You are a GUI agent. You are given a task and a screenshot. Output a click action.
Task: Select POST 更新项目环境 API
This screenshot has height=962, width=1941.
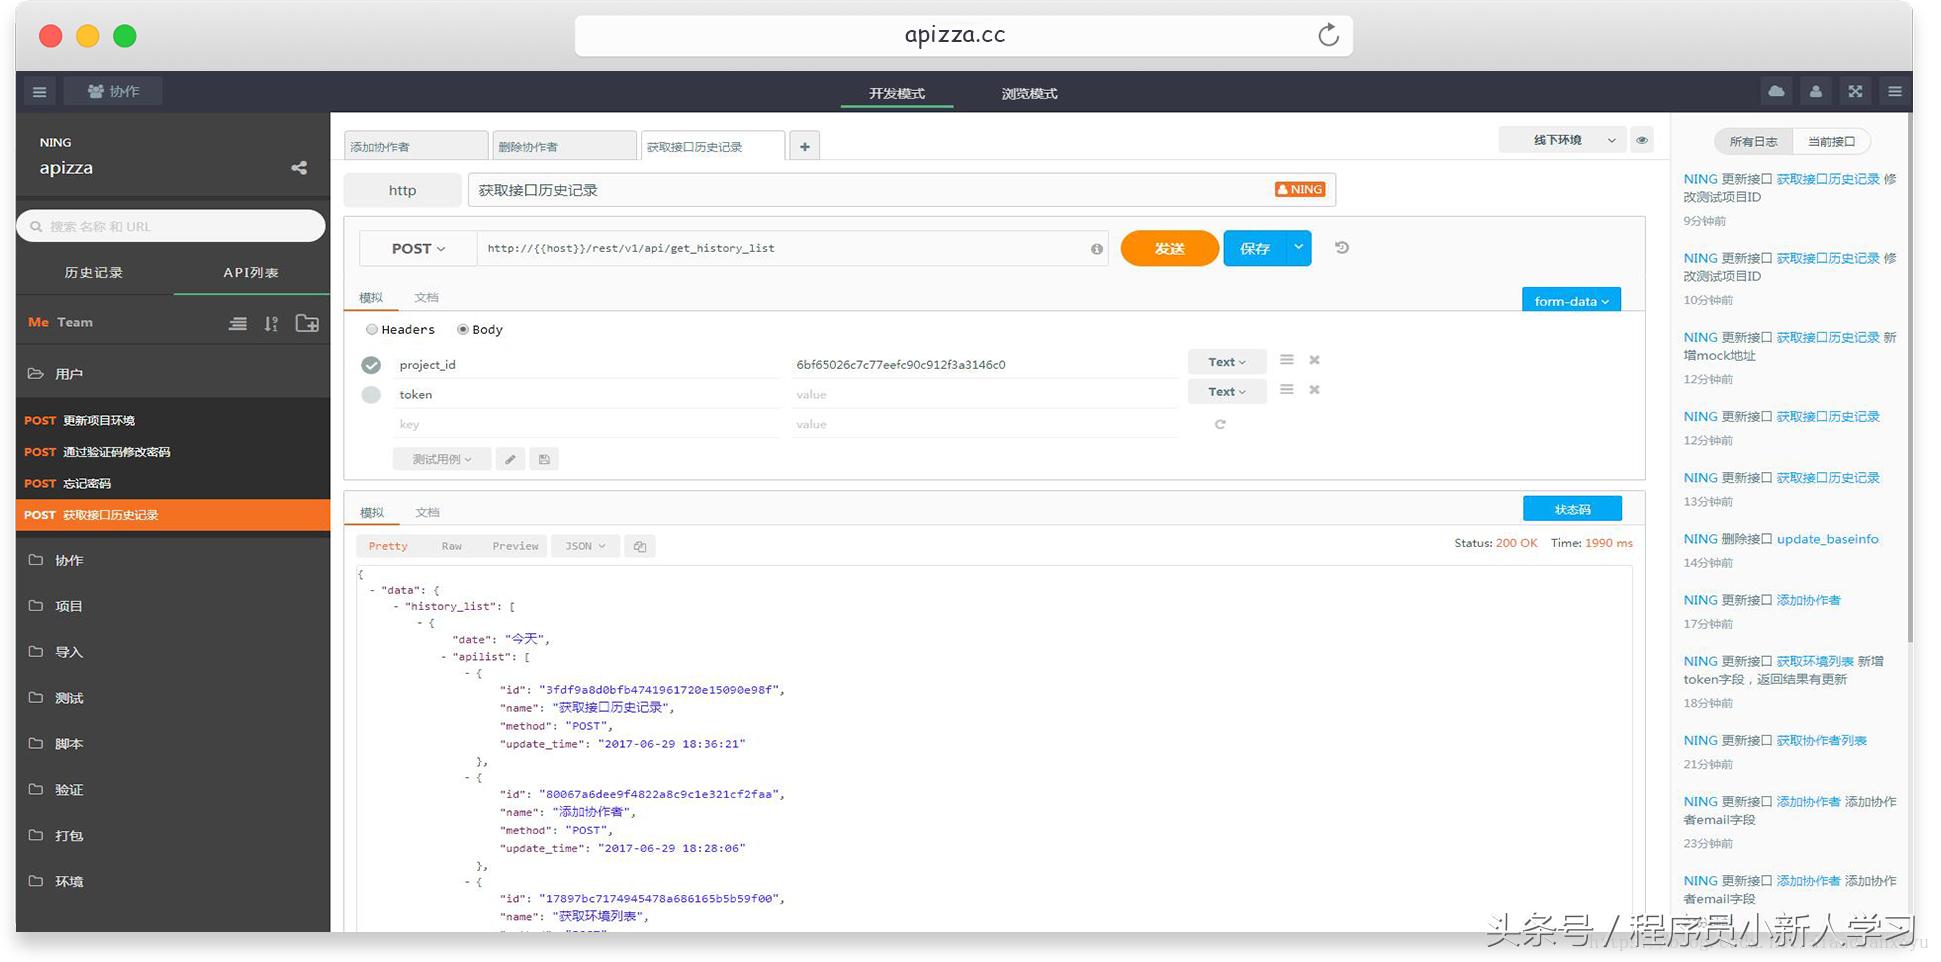[172, 421]
